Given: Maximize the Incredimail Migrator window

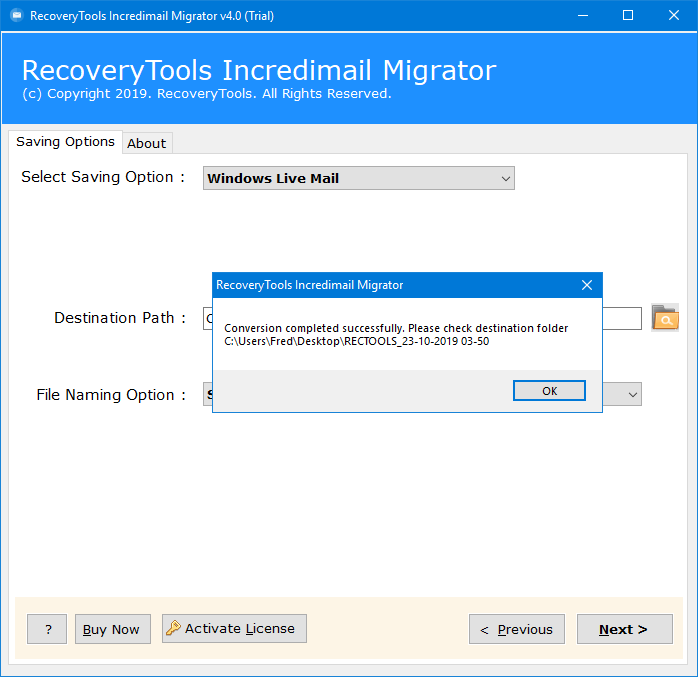Looking at the screenshot, I should pyautogui.click(x=628, y=16).
